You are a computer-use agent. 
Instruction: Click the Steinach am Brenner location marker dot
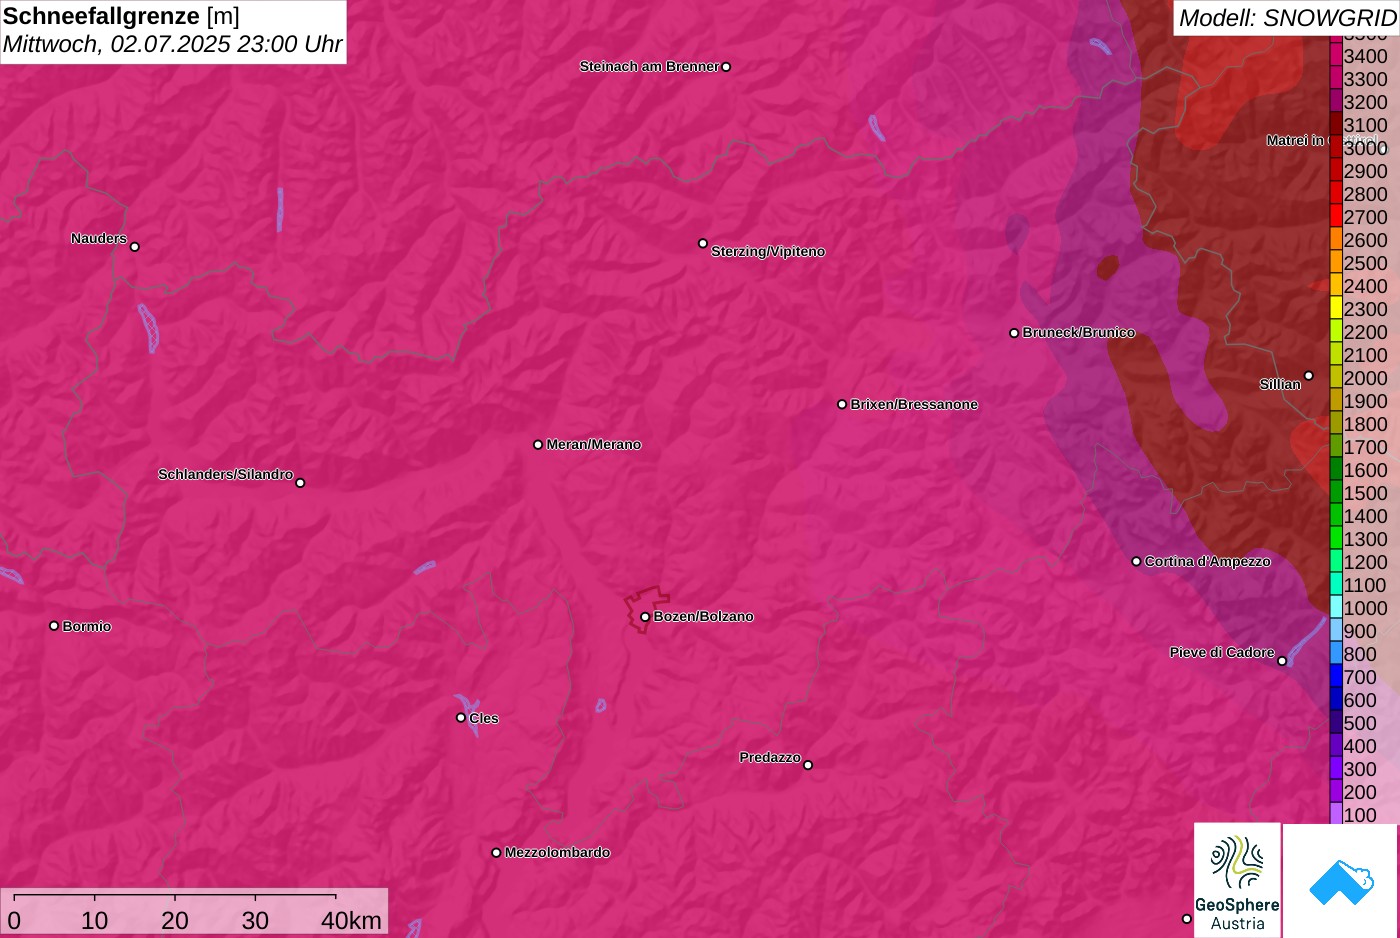(726, 67)
